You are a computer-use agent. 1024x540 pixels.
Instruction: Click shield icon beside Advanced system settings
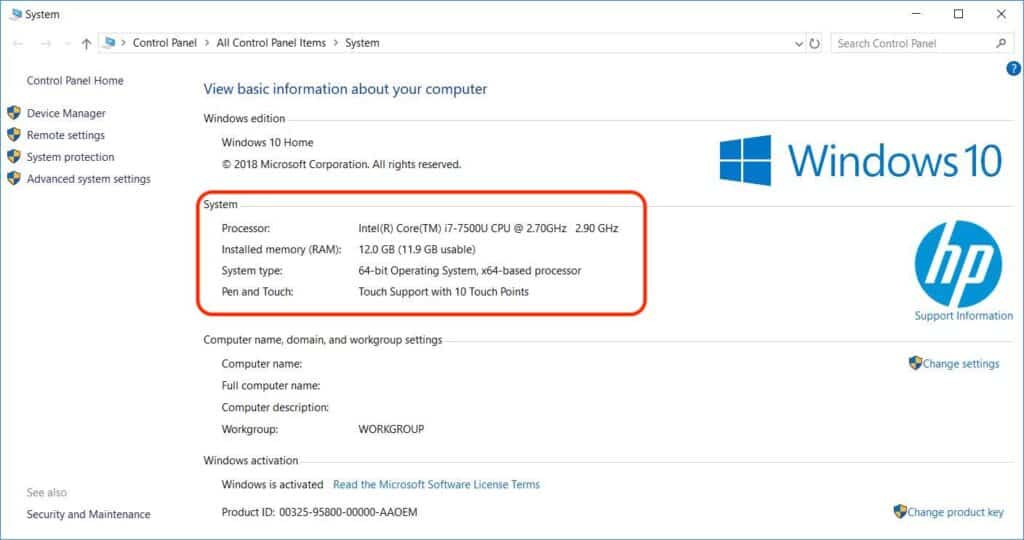click(x=14, y=178)
